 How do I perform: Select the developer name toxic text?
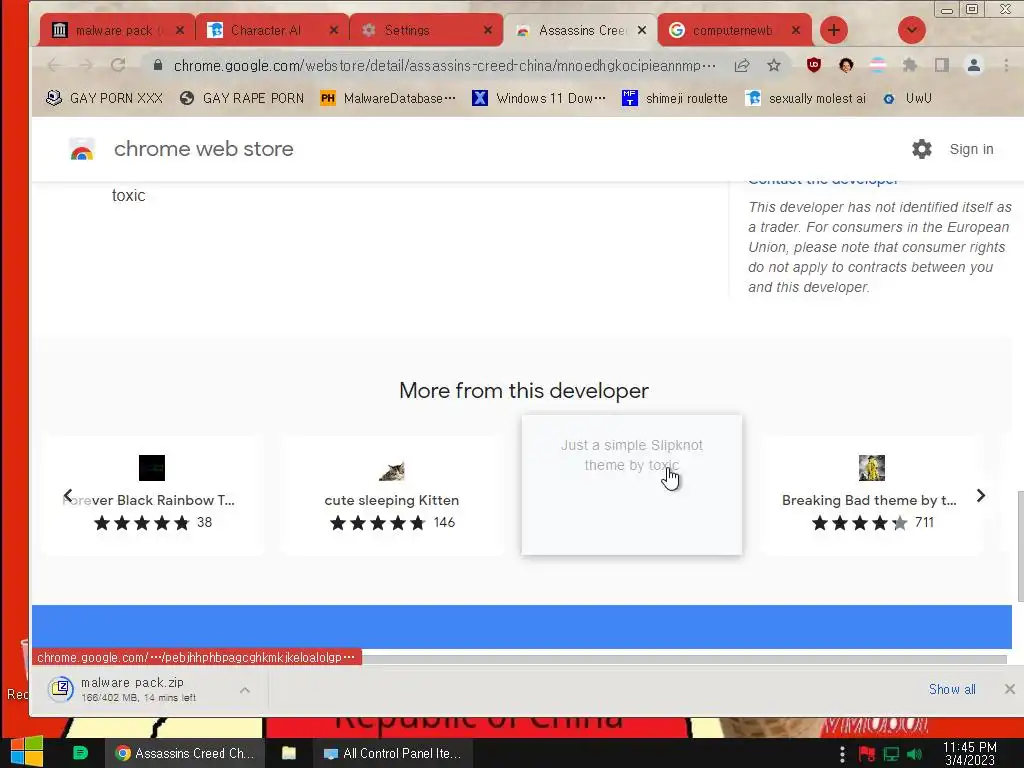(129, 195)
